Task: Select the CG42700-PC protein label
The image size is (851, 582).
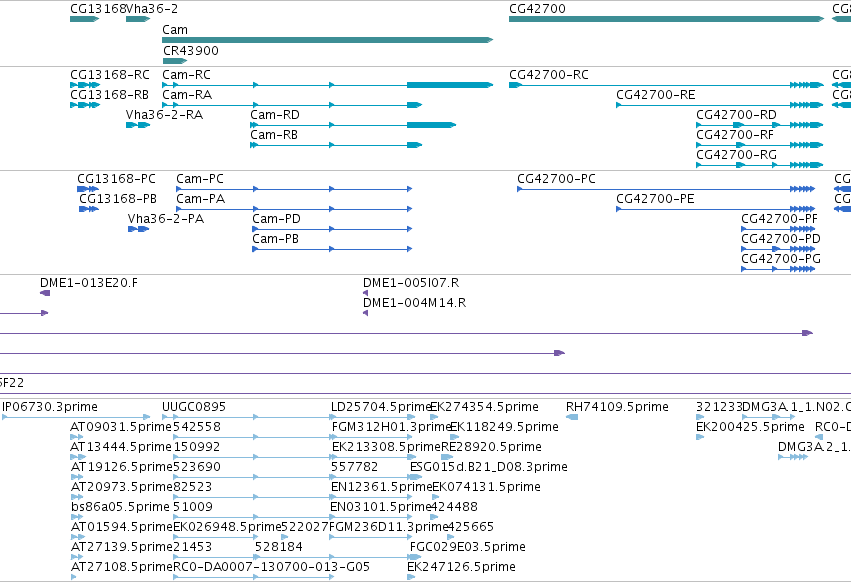Action: (x=556, y=179)
